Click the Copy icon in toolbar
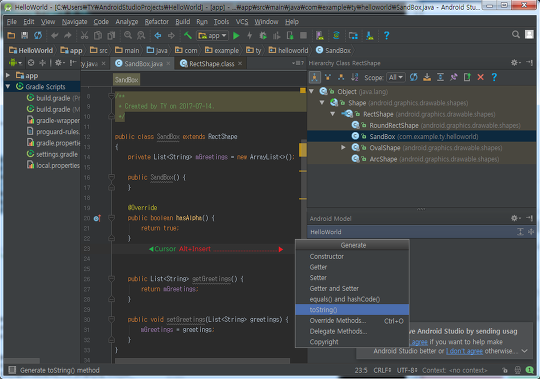 point(98,35)
